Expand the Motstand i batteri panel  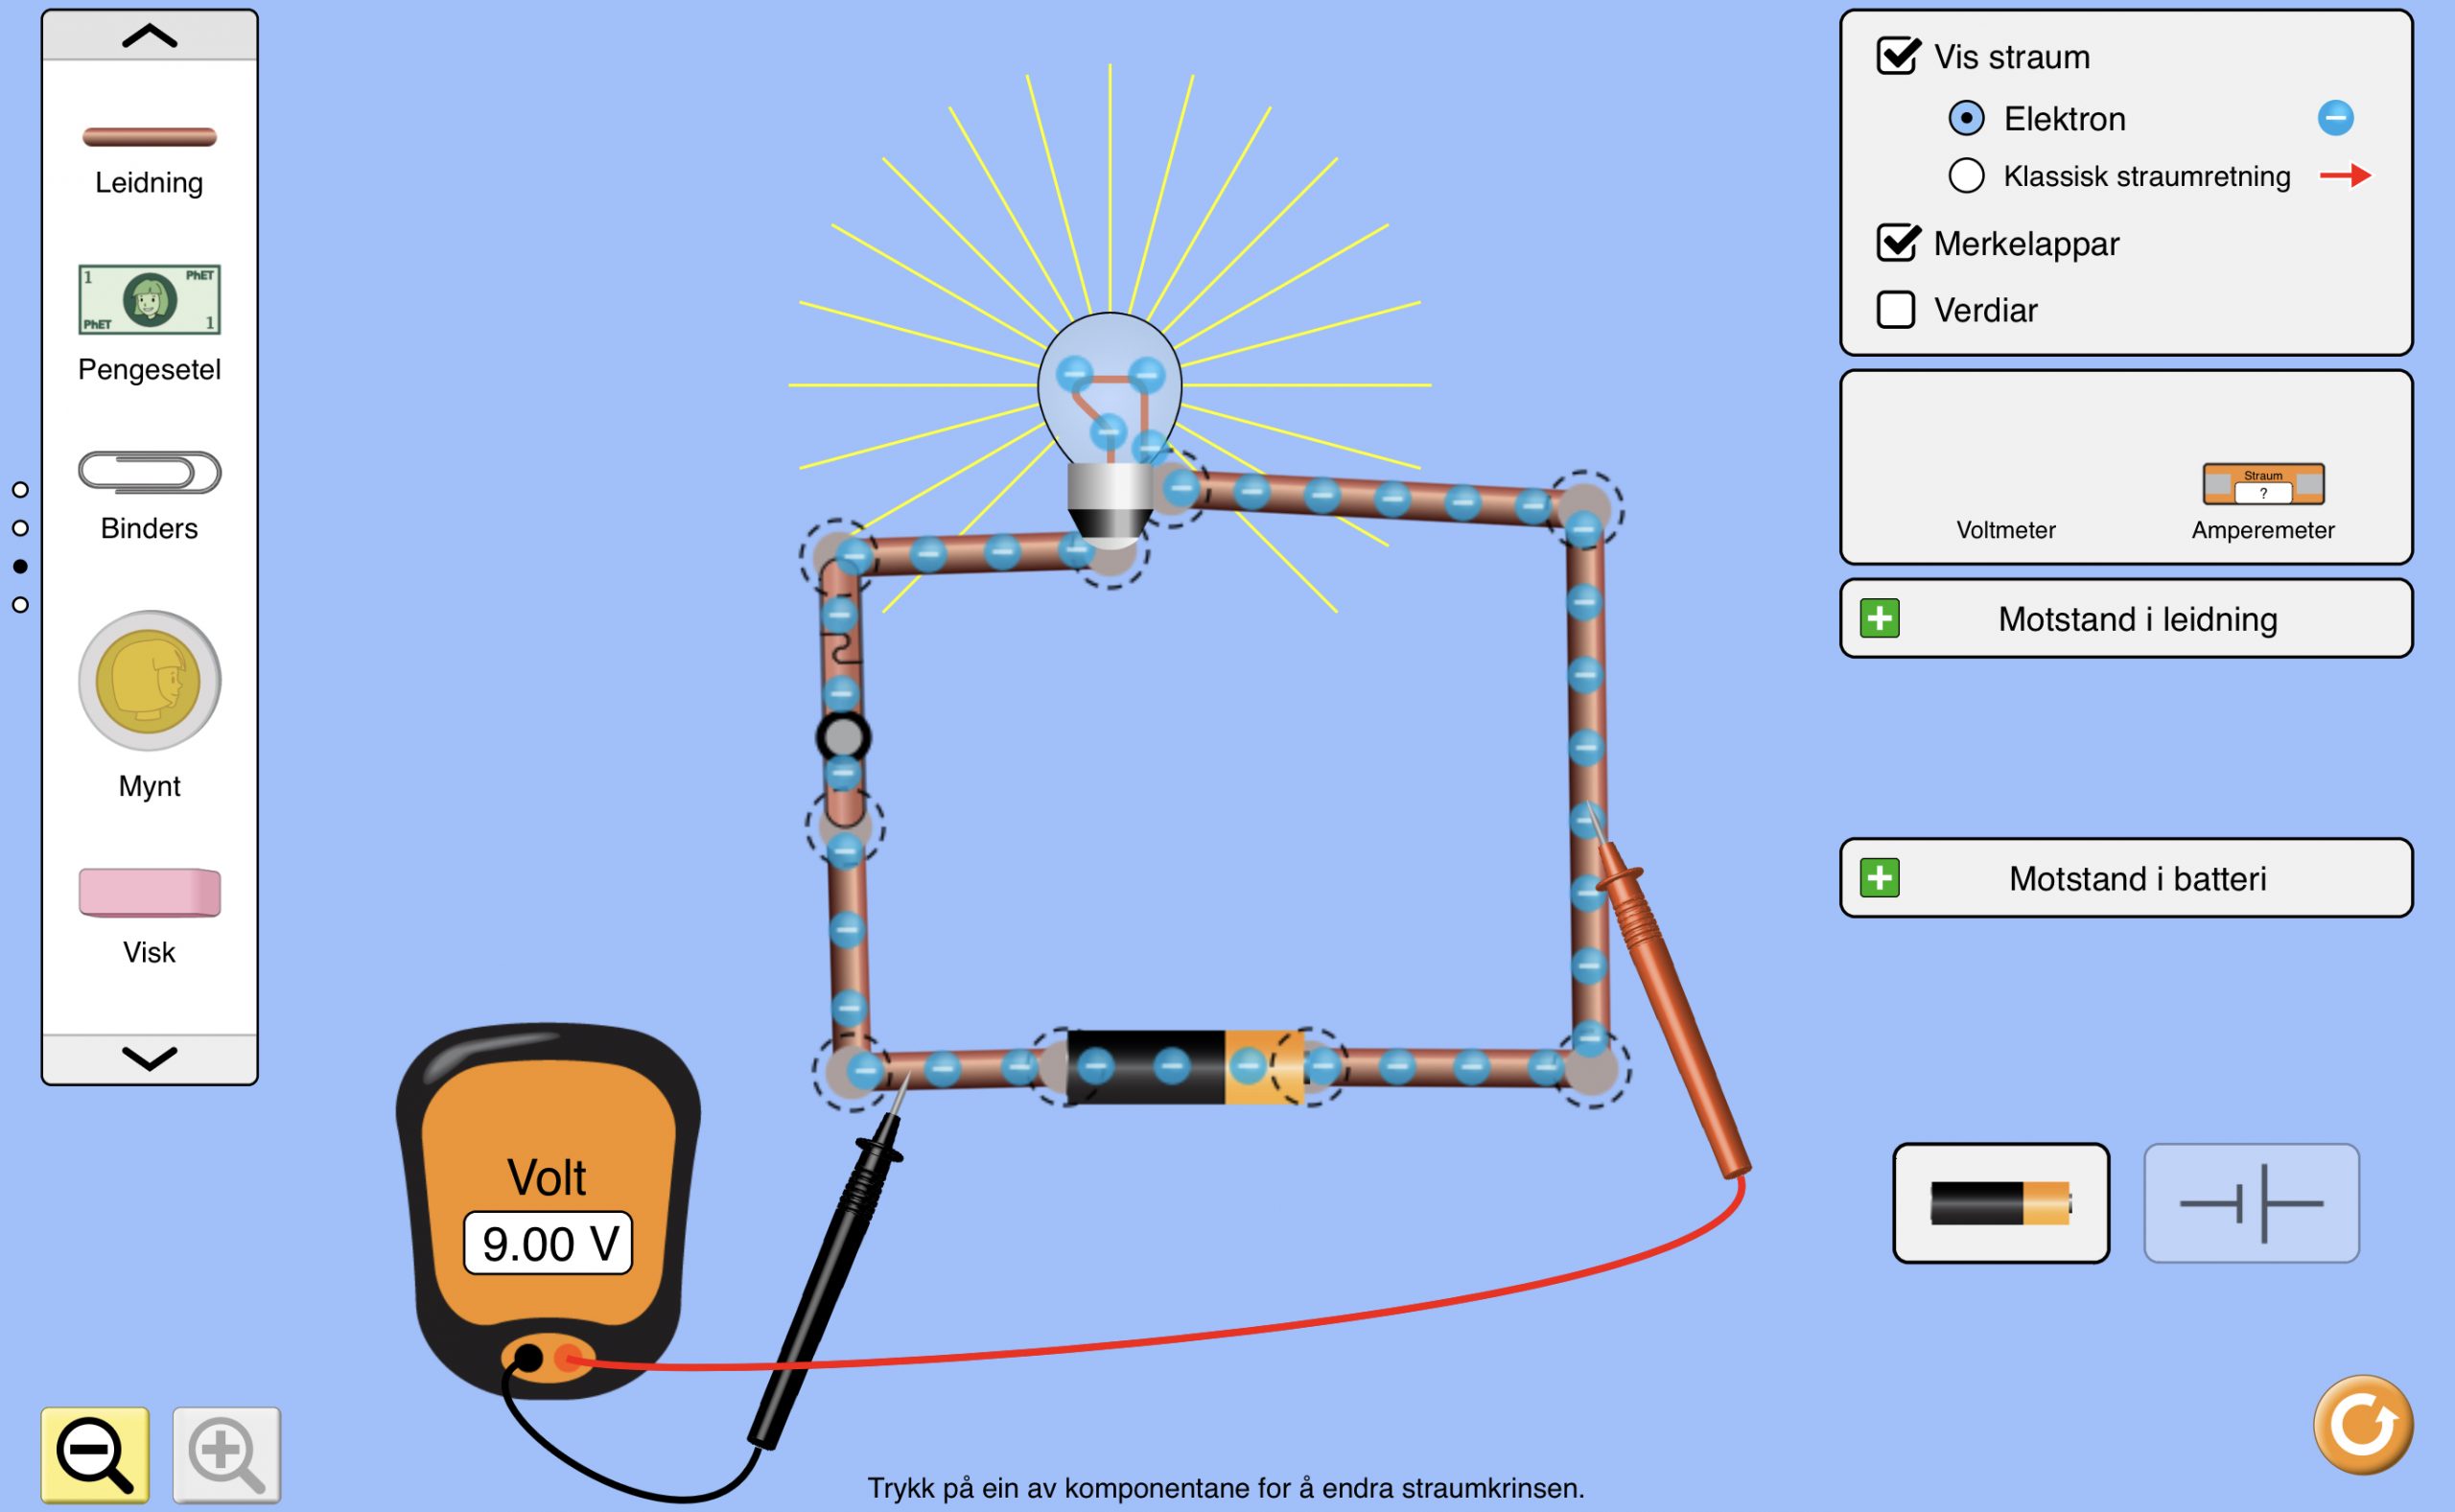(1880, 878)
